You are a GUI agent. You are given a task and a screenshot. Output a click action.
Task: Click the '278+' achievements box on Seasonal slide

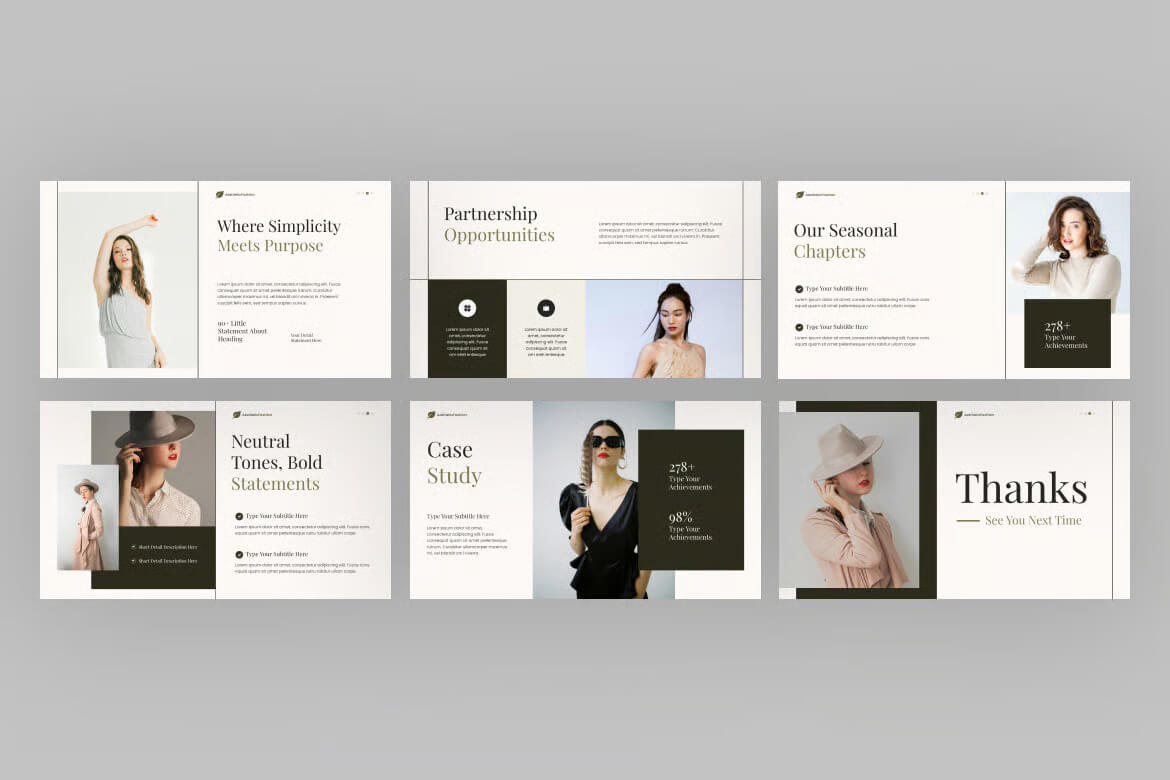(1067, 333)
